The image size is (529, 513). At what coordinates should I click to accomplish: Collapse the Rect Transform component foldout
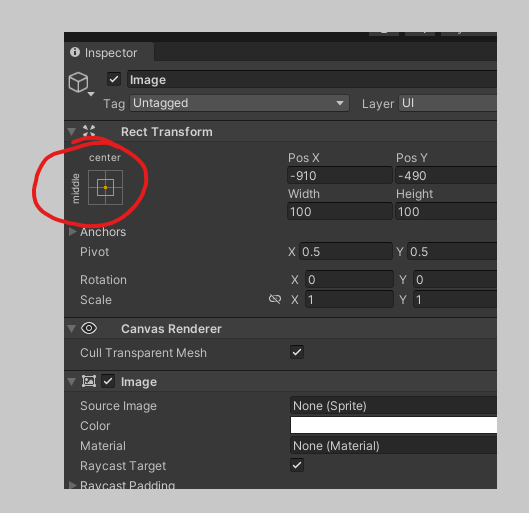[72, 132]
